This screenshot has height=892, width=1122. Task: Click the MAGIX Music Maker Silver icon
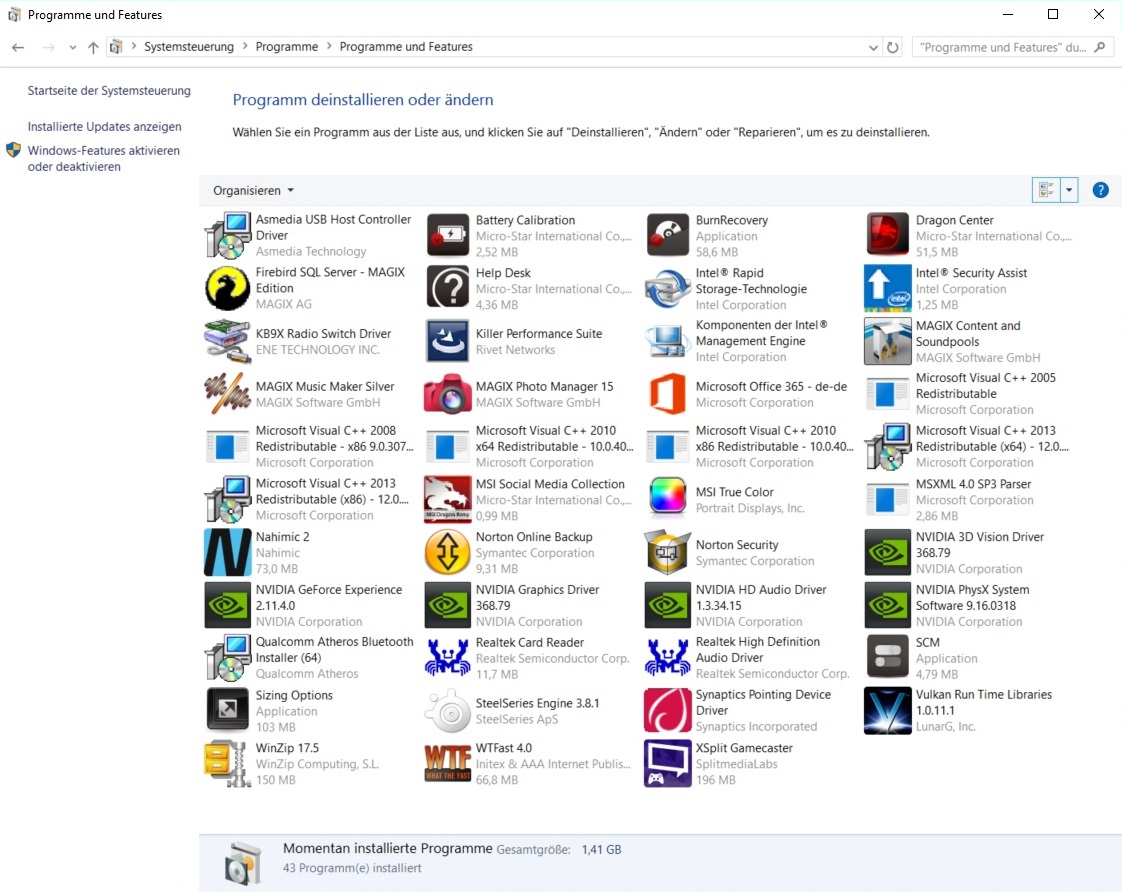(x=228, y=393)
